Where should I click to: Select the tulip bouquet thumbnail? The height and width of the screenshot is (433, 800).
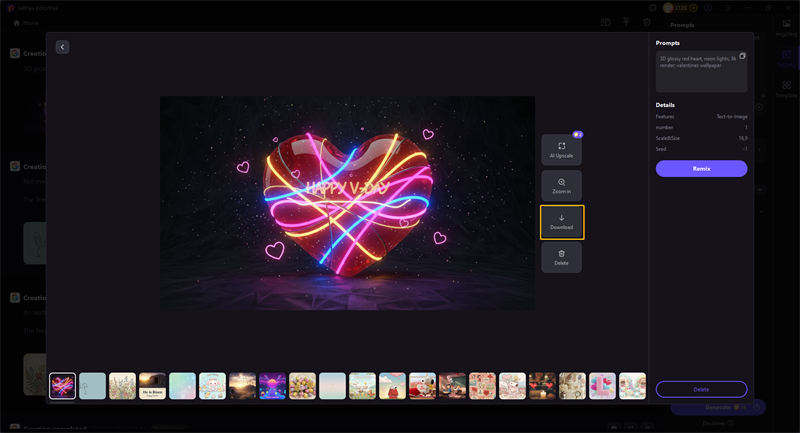tap(302, 386)
